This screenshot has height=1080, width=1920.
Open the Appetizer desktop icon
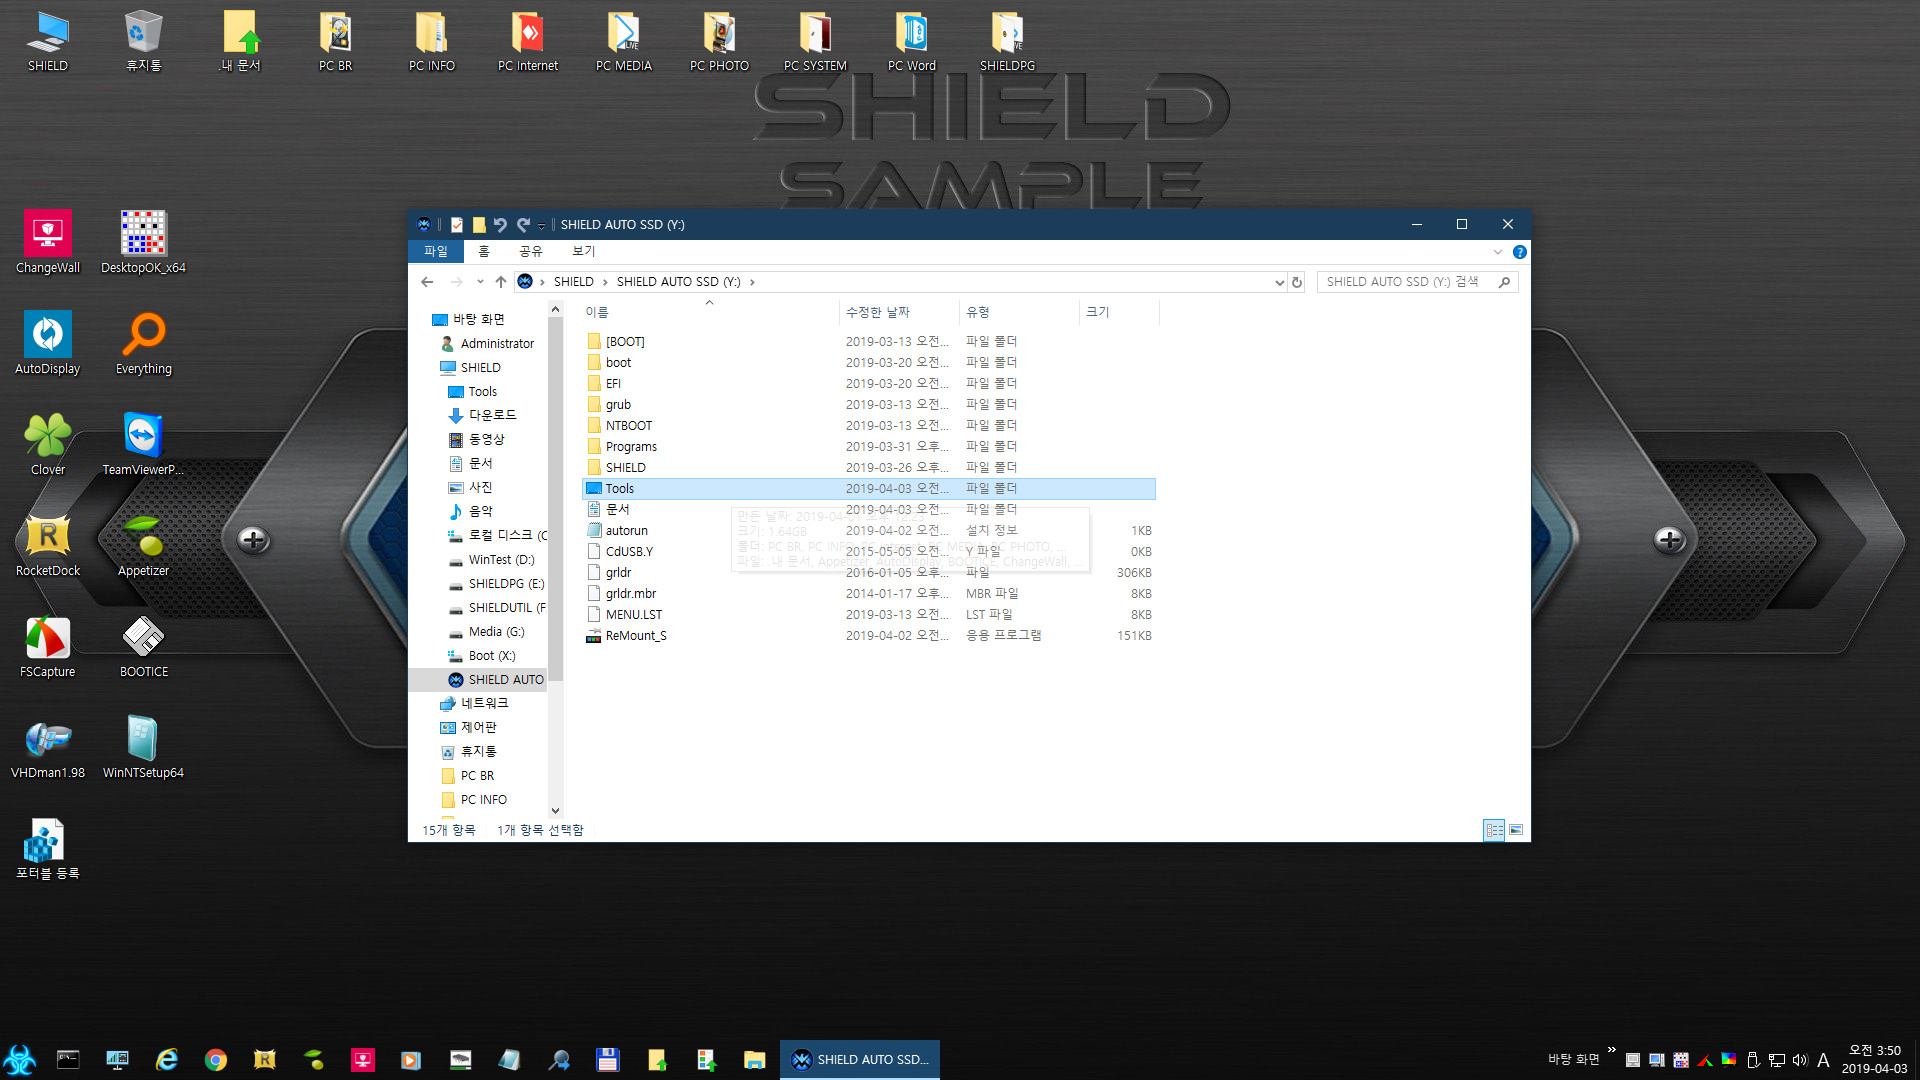143,545
